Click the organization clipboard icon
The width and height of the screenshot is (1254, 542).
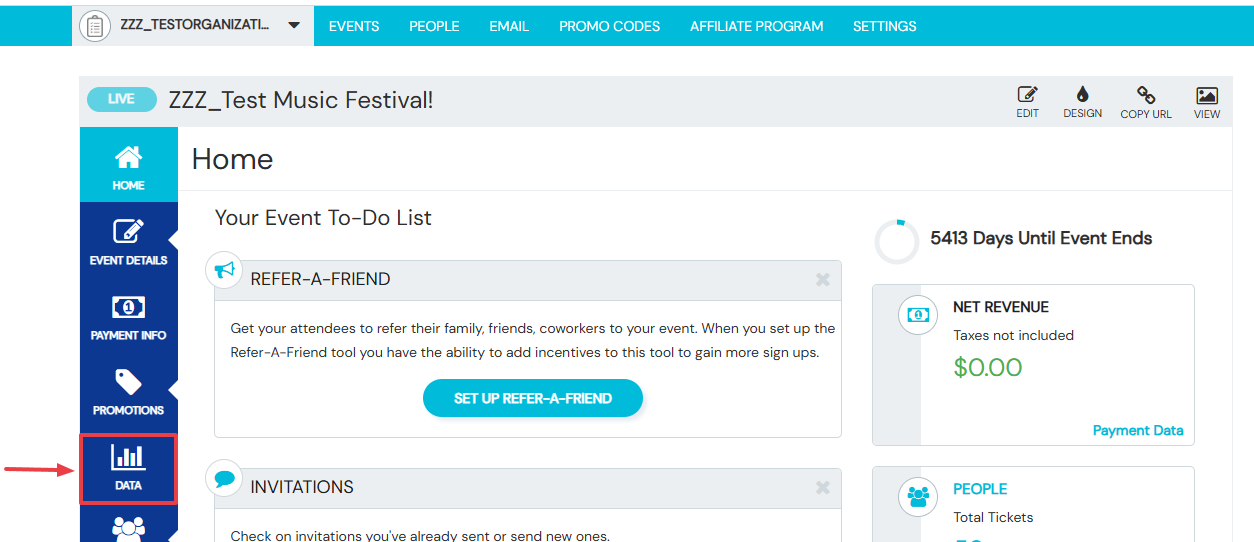click(95, 26)
